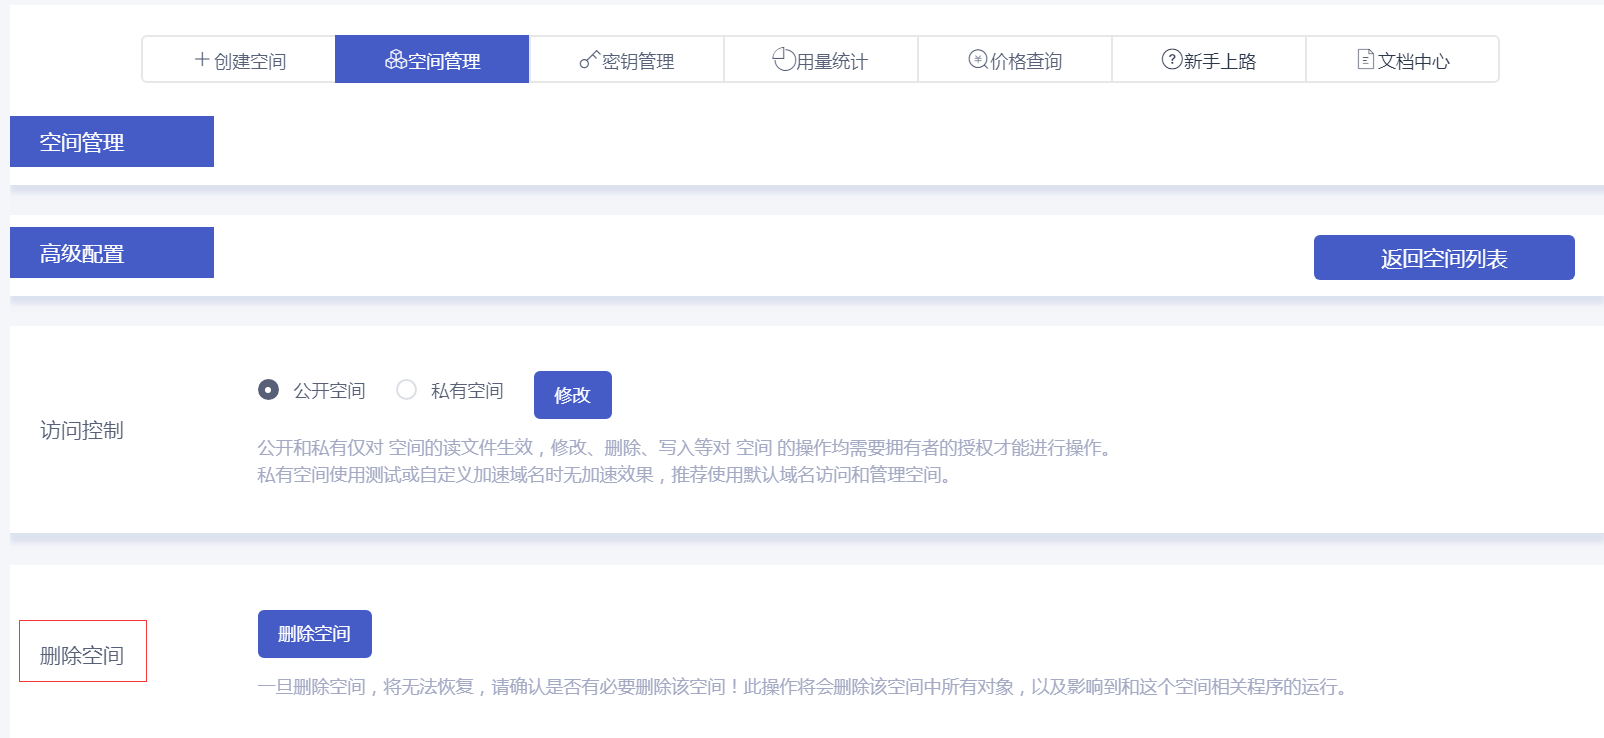This screenshot has width=1604, height=738.
Task: Click 返回空间列表 button
Action: 1444,258
